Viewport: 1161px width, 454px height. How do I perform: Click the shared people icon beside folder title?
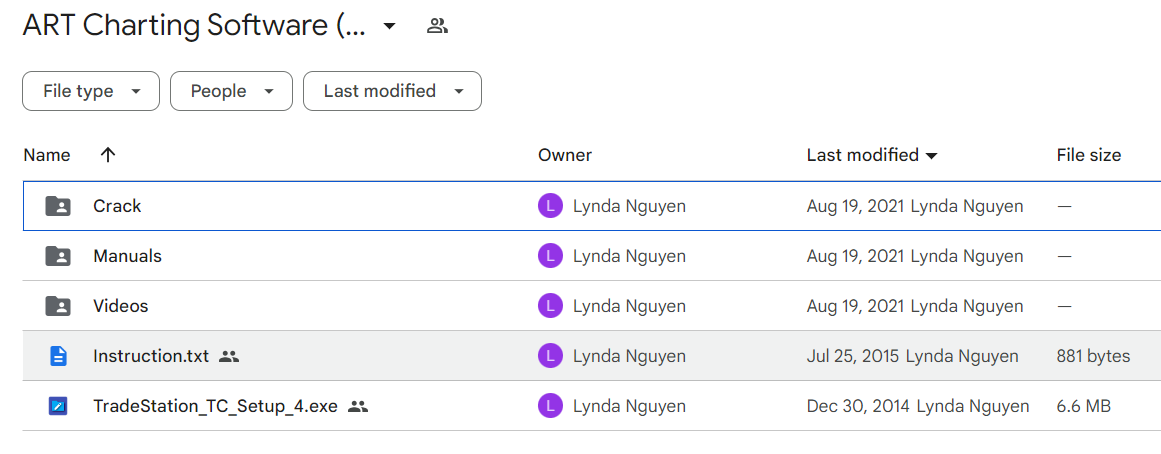click(x=438, y=27)
